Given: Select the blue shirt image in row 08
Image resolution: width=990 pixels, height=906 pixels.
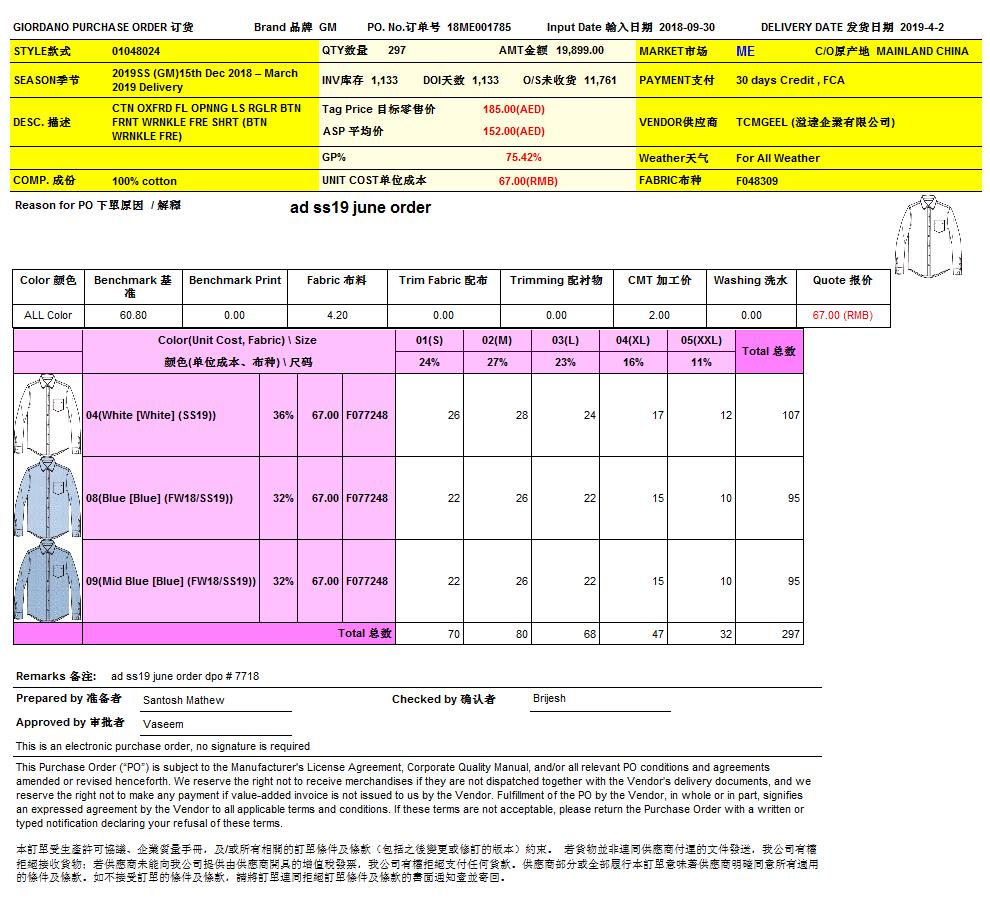Looking at the screenshot, I should point(47,498).
